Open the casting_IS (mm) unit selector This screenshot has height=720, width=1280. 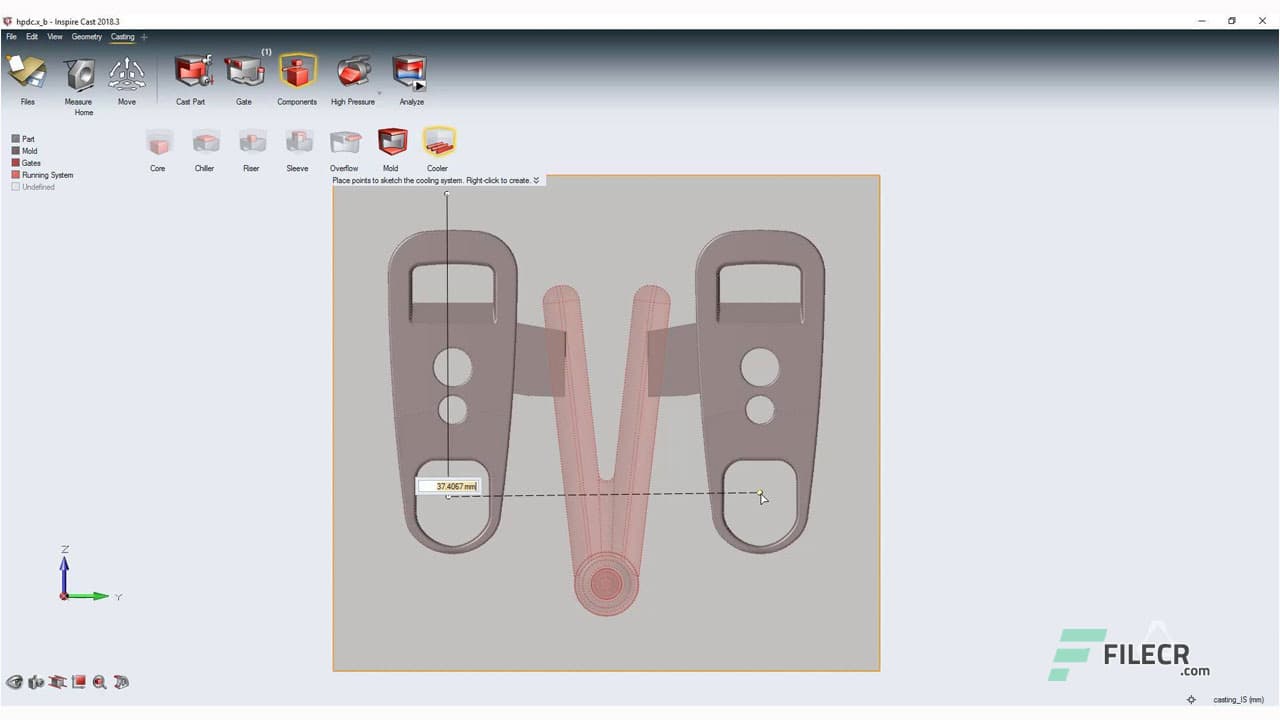point(1238,700)
